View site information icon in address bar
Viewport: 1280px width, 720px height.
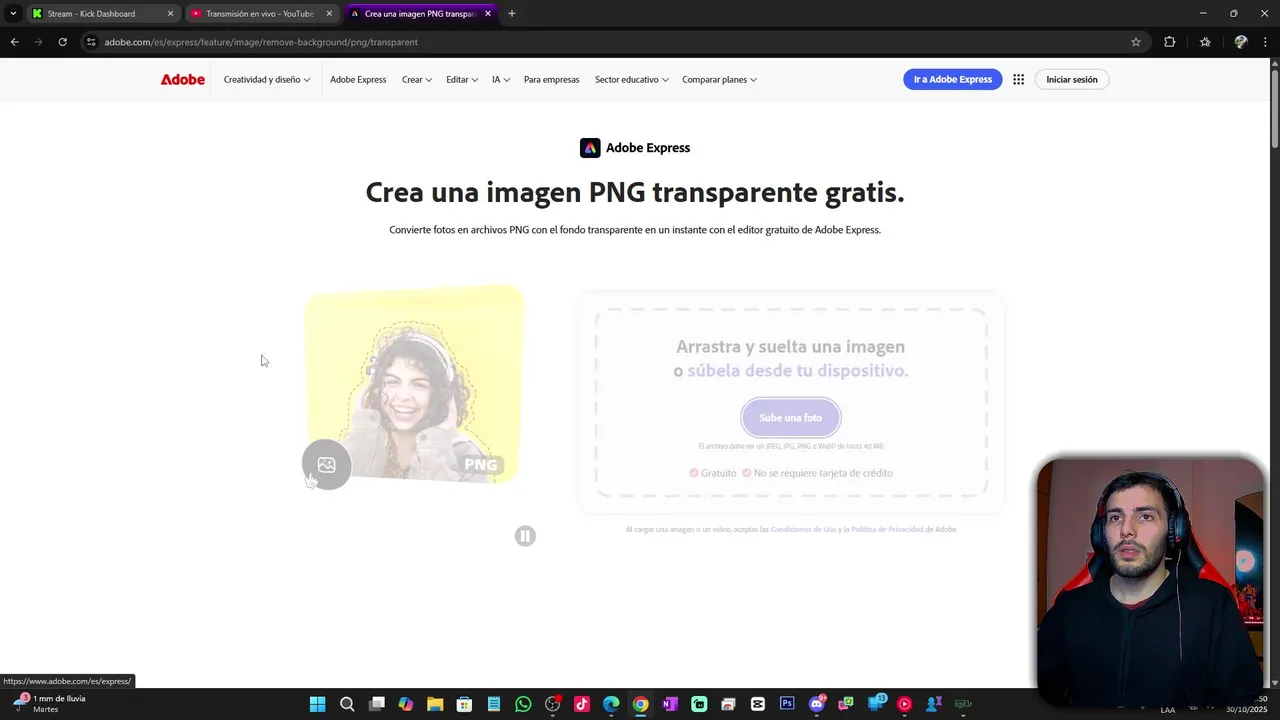pyautogui.click(x=91, y=42)
